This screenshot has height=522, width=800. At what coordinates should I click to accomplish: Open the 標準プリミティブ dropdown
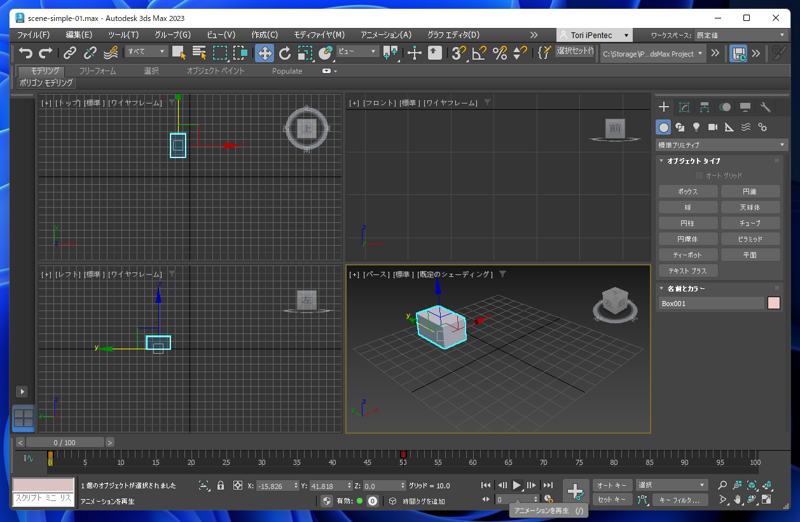coord(721,145)
